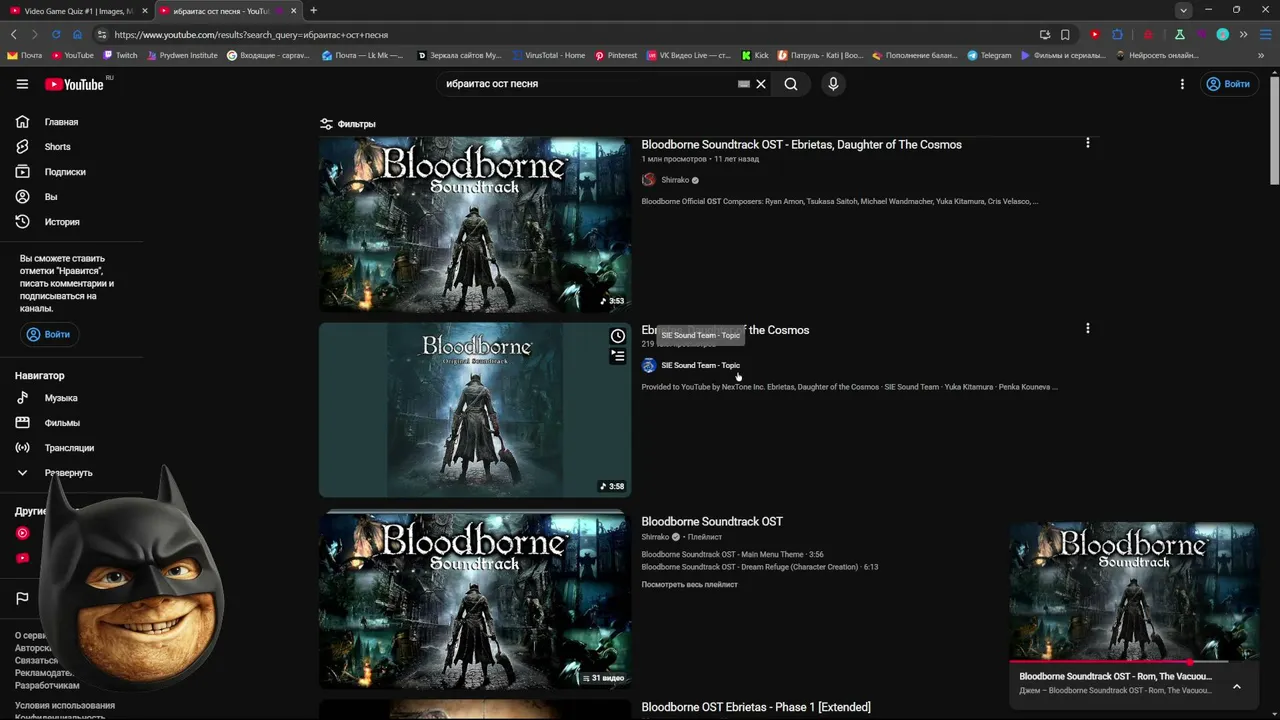Screen dimensions: 1280x720
Task: Open Вы section in the sidebar
Action: [51, 197]
